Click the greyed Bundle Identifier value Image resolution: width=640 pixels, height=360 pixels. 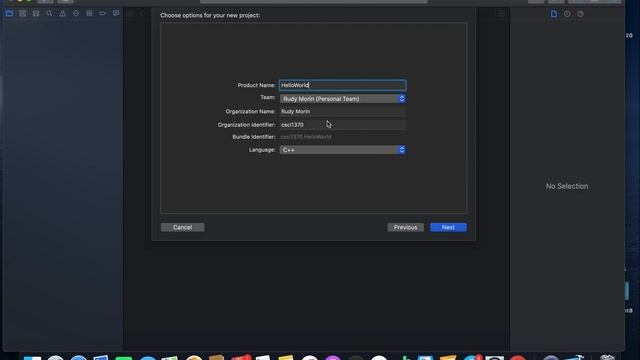pos(306,137)
